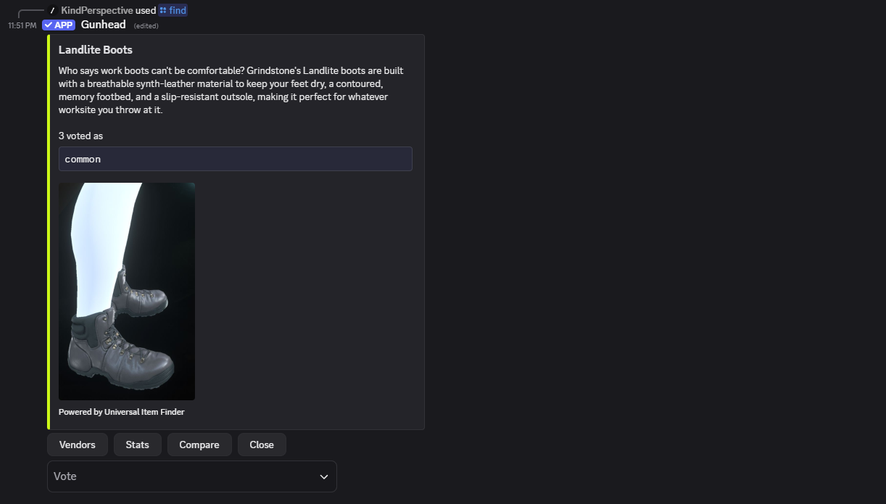Select the KindPerspective username
The width and height of the screenshot is (886, 504).
pyautogui.click(x=97, y=10)
